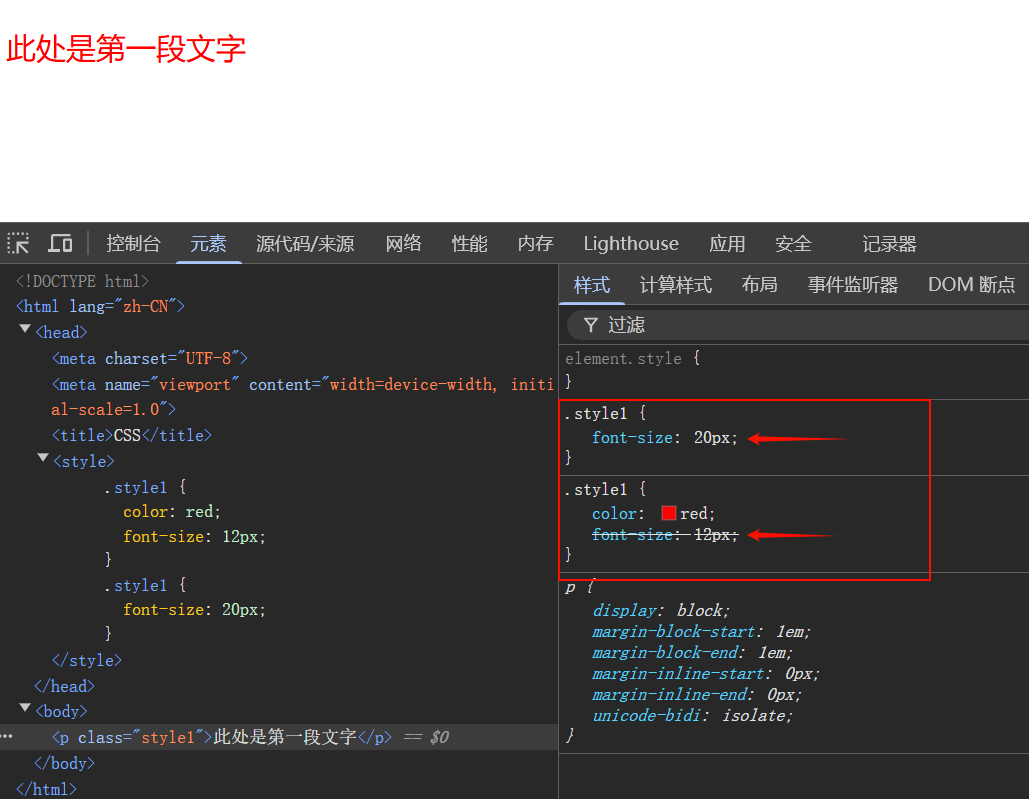
Task: Click the color property name in .style1 rule
Action: 614,514
